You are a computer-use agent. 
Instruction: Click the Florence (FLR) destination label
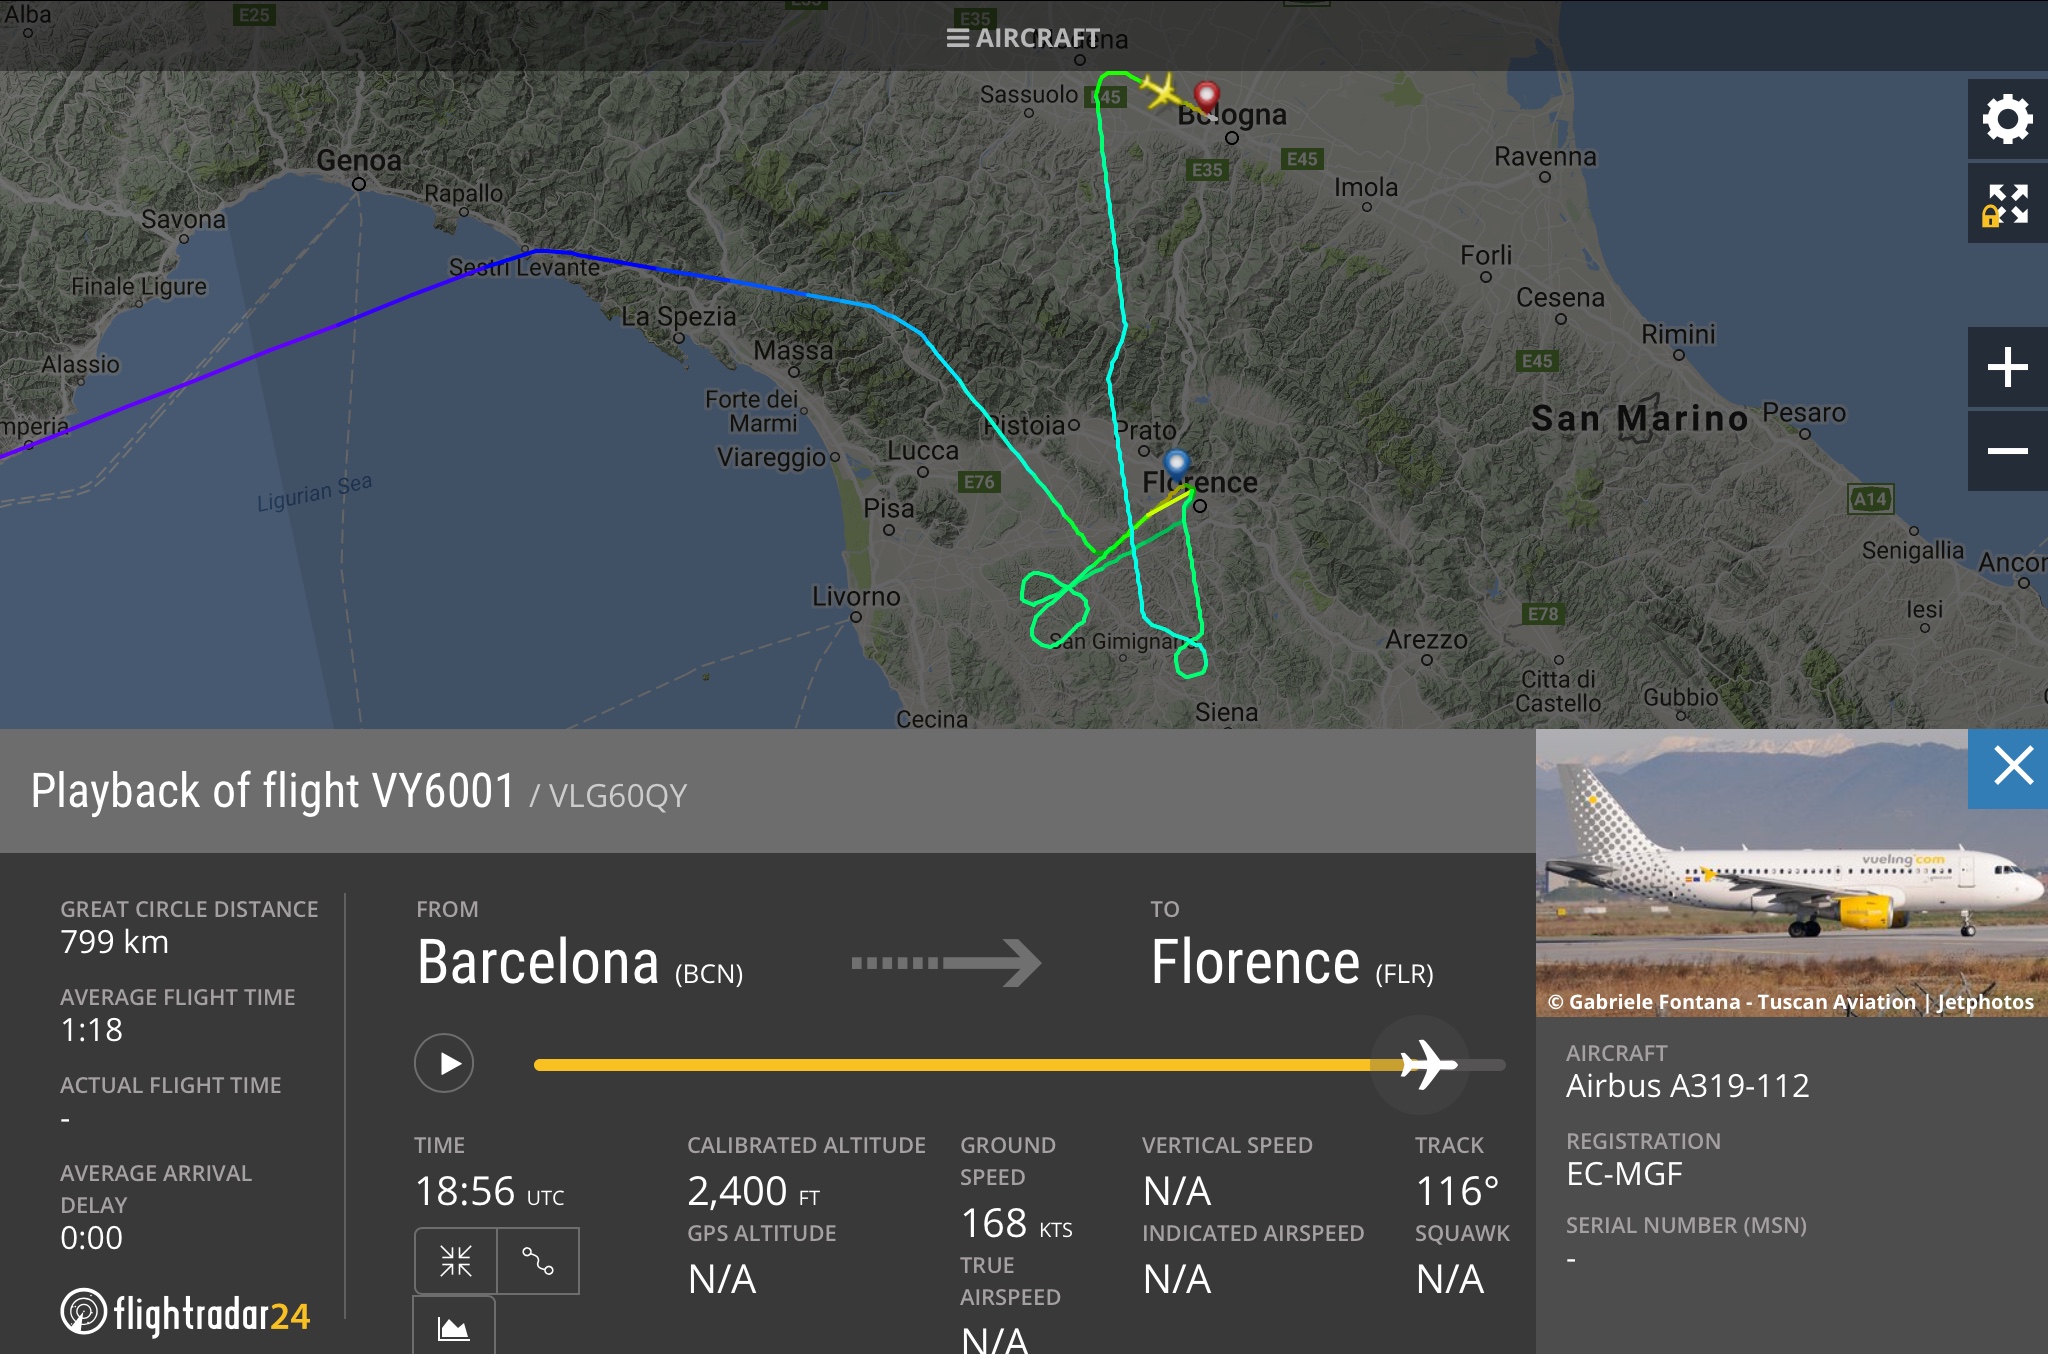(x=1292, y=963)
